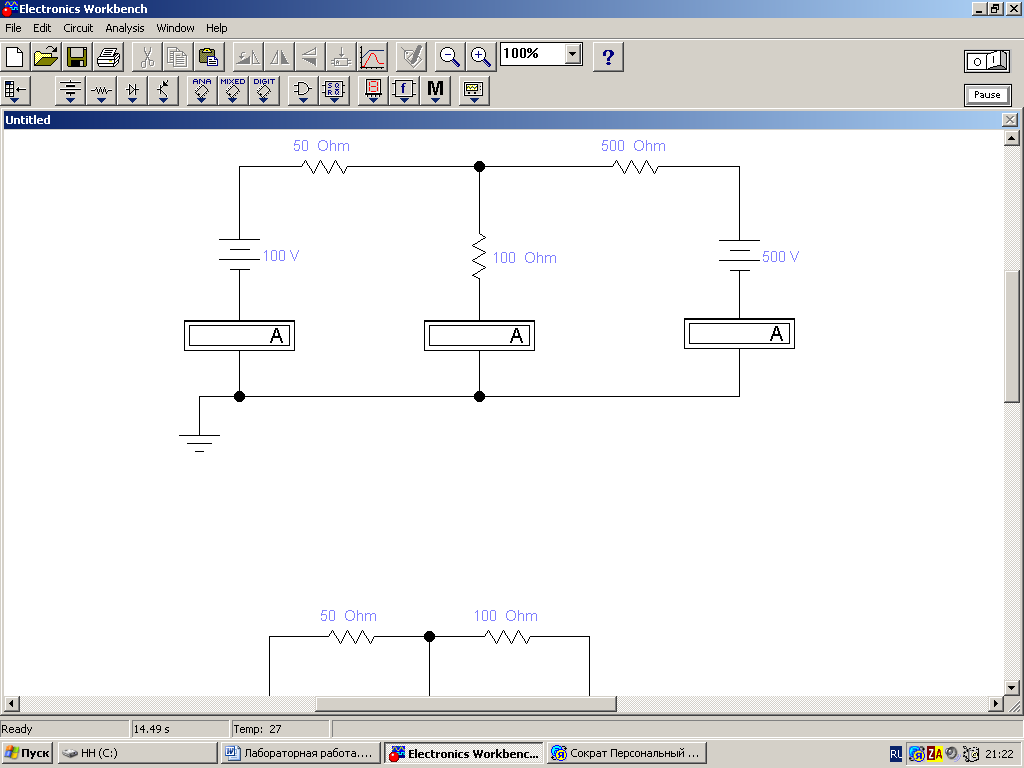This screenshot has width=1024, height=768.
Task: Select the 50 Ohm resistor at top left
Action: click(325, 167)
